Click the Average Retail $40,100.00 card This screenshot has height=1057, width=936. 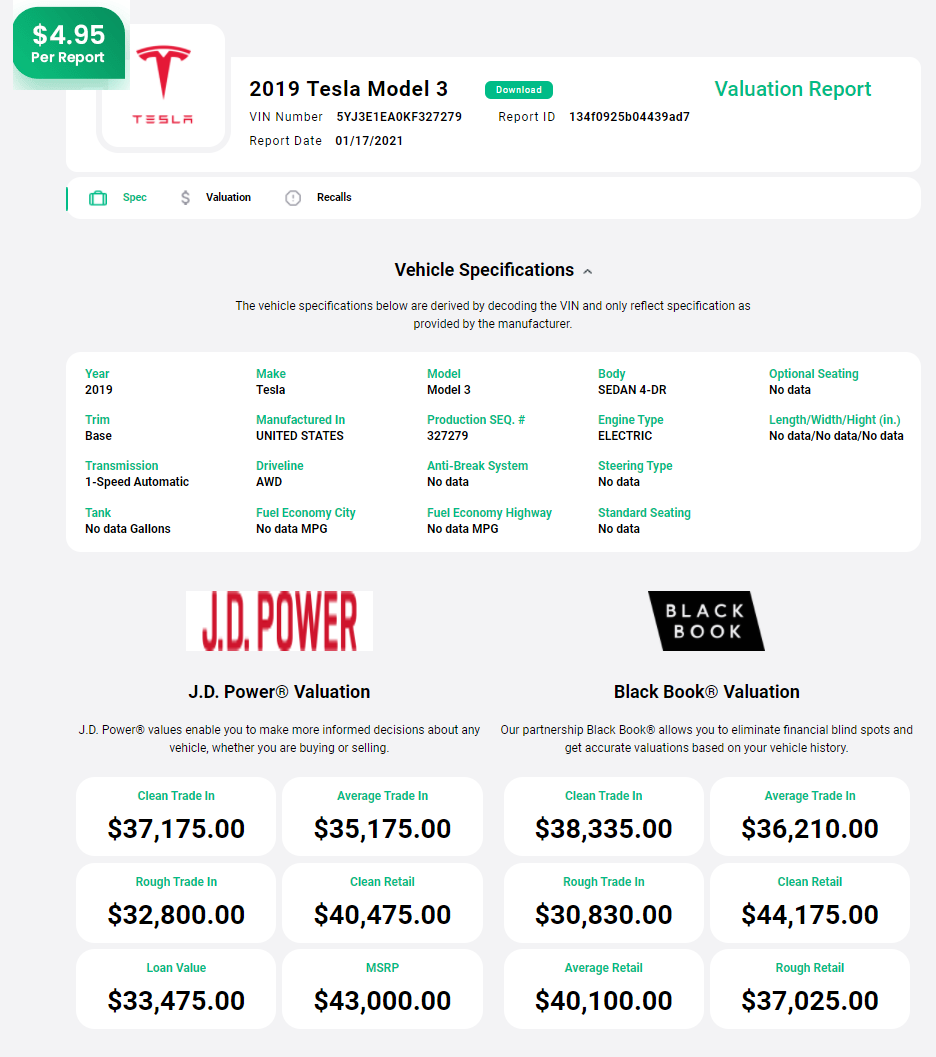604,989
